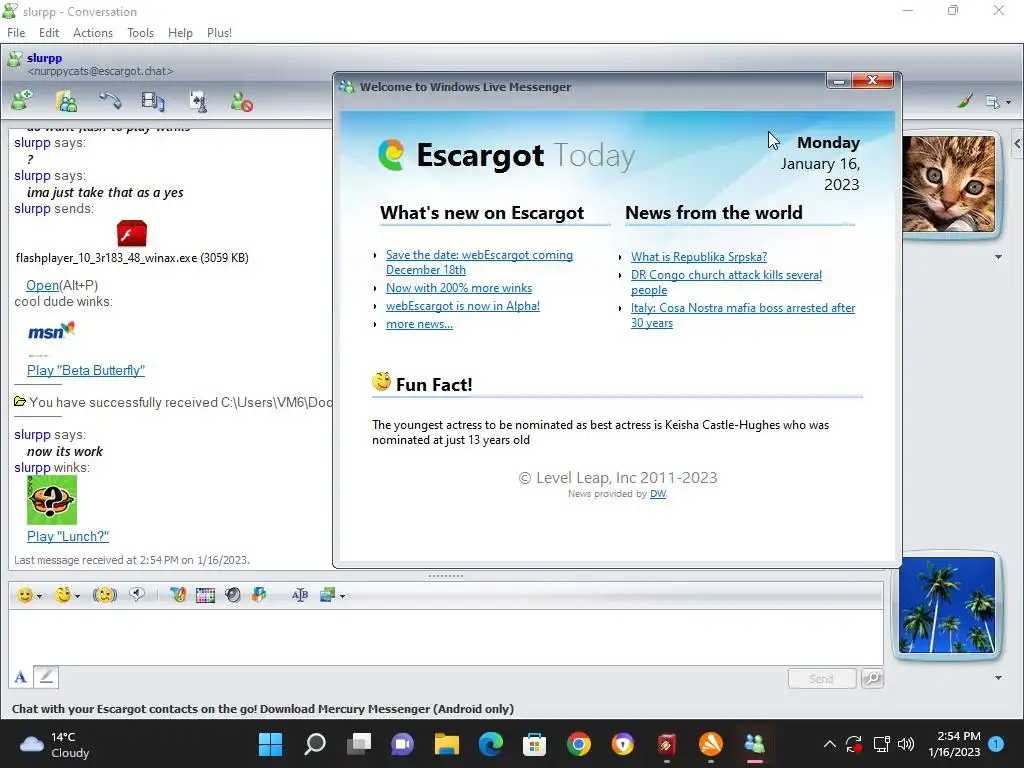Screen dimensions: 1024x768
Task: Open the received flashplayer file link
Action: tap(42, 285)
